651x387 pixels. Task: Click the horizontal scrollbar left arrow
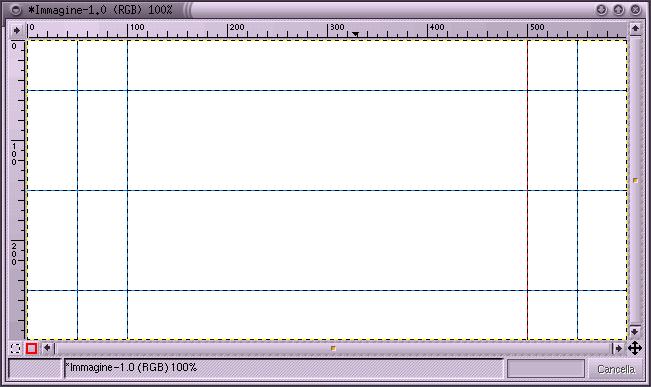(47, 348)
